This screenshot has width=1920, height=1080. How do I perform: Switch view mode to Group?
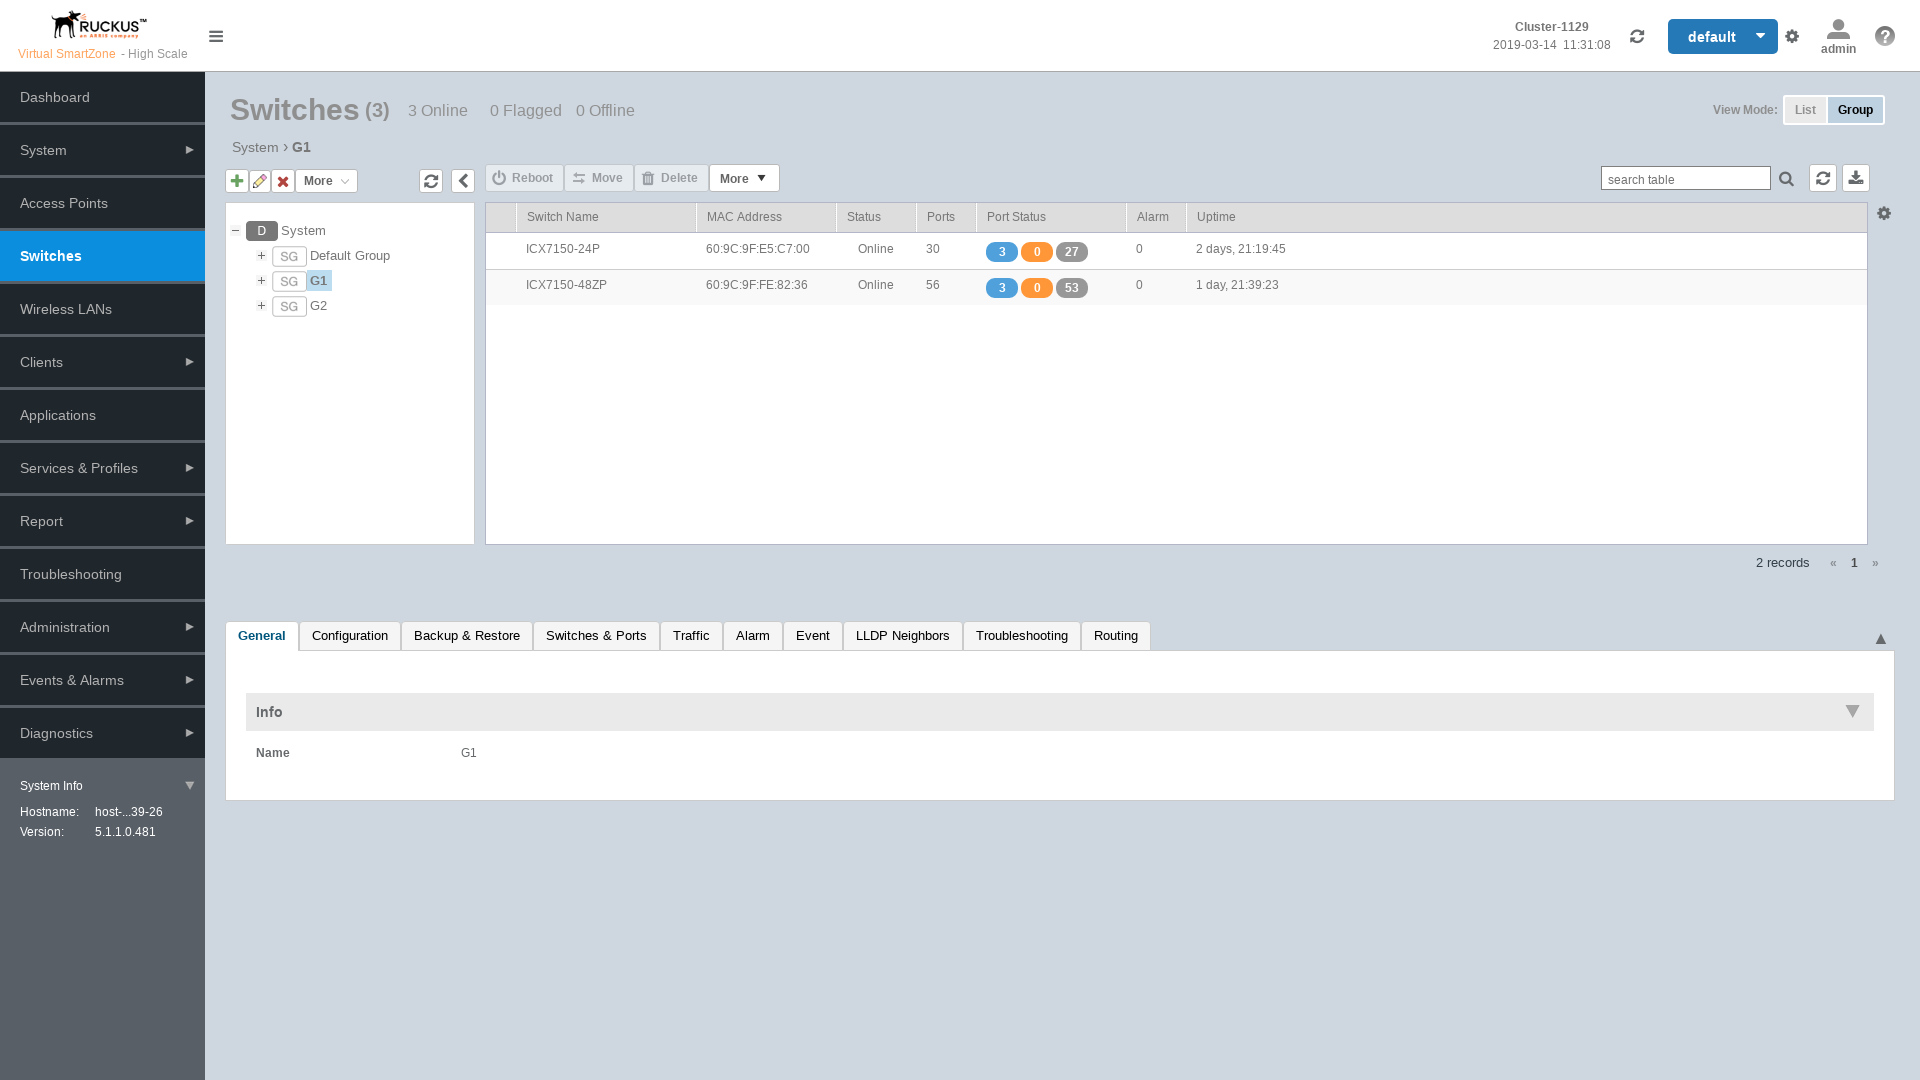1855,110
